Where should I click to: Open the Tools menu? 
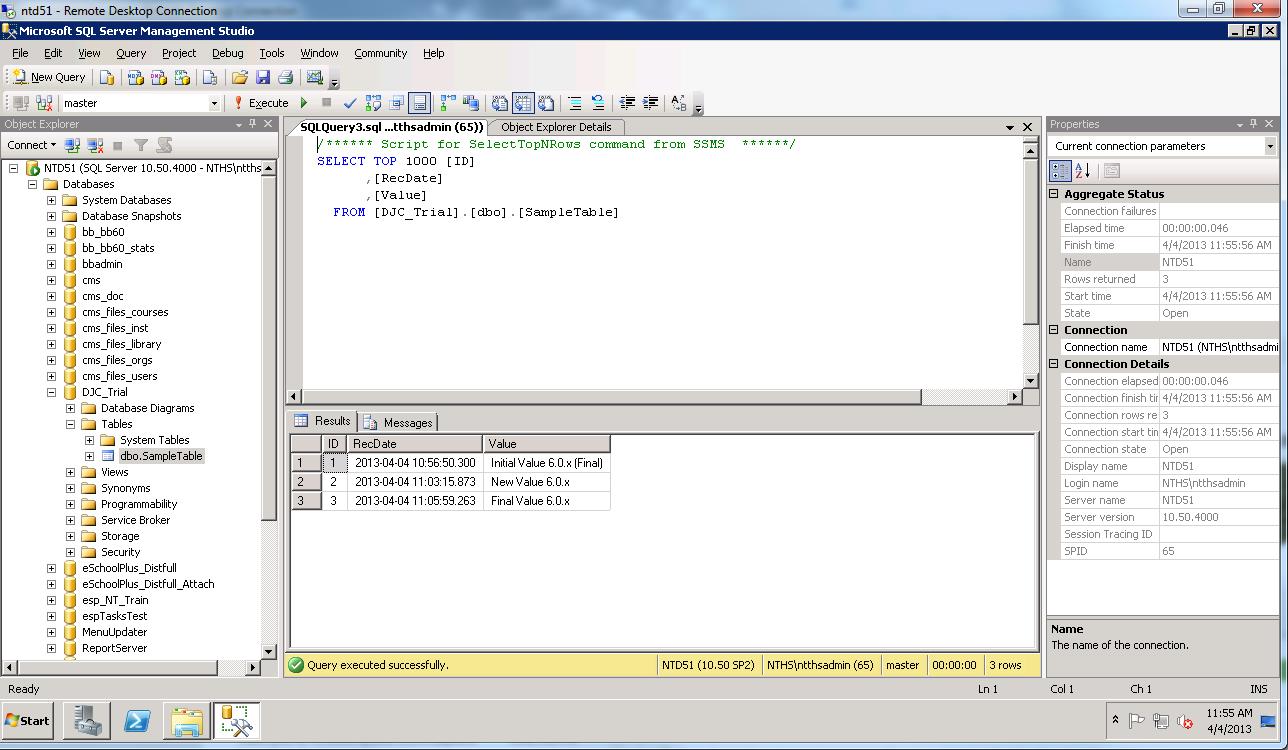[272, 53]
